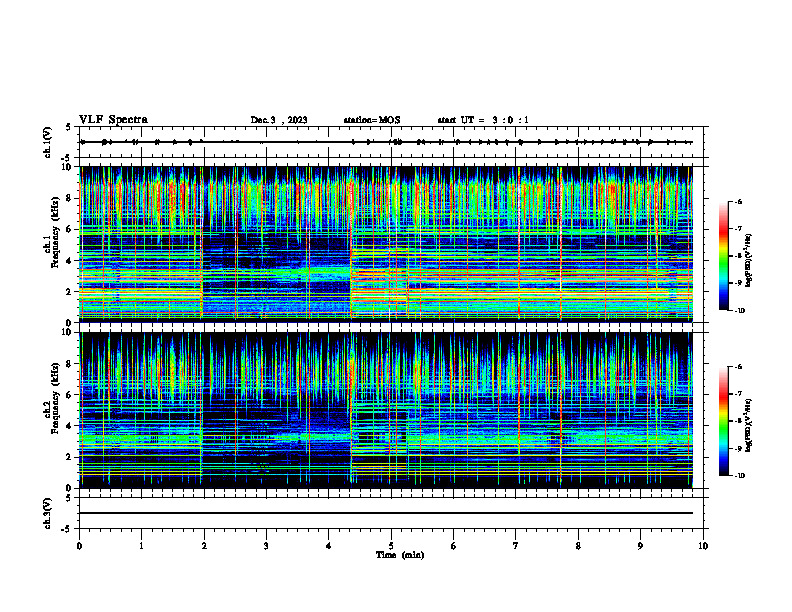The image size is (792, 612).
Task: Click the ch.1 spectrogram color bar
Action: (x=724, y=256)
